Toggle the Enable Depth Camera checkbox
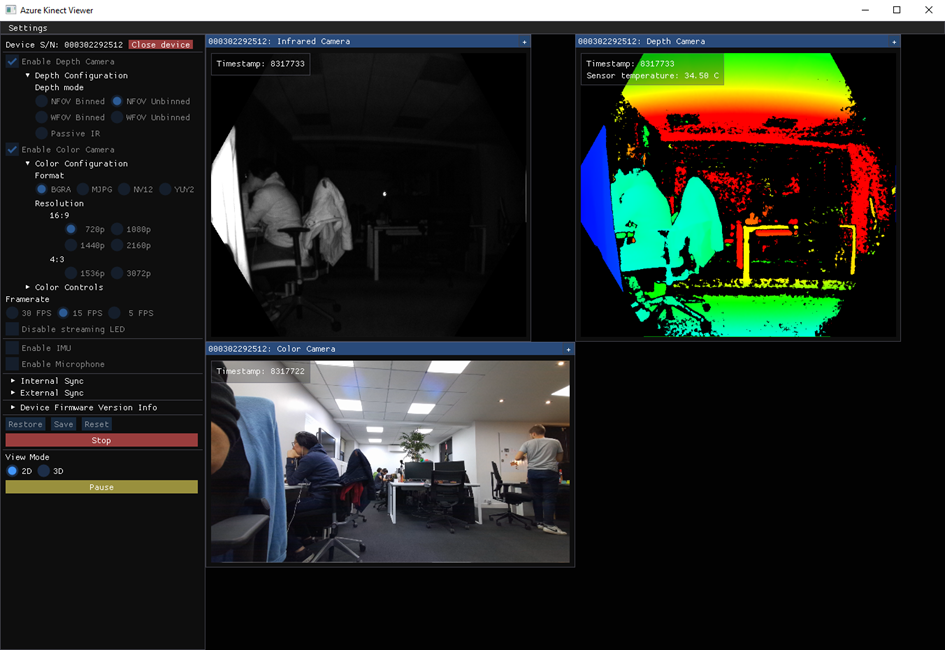The height and width of the screenshot is (650, 945). 12,62
